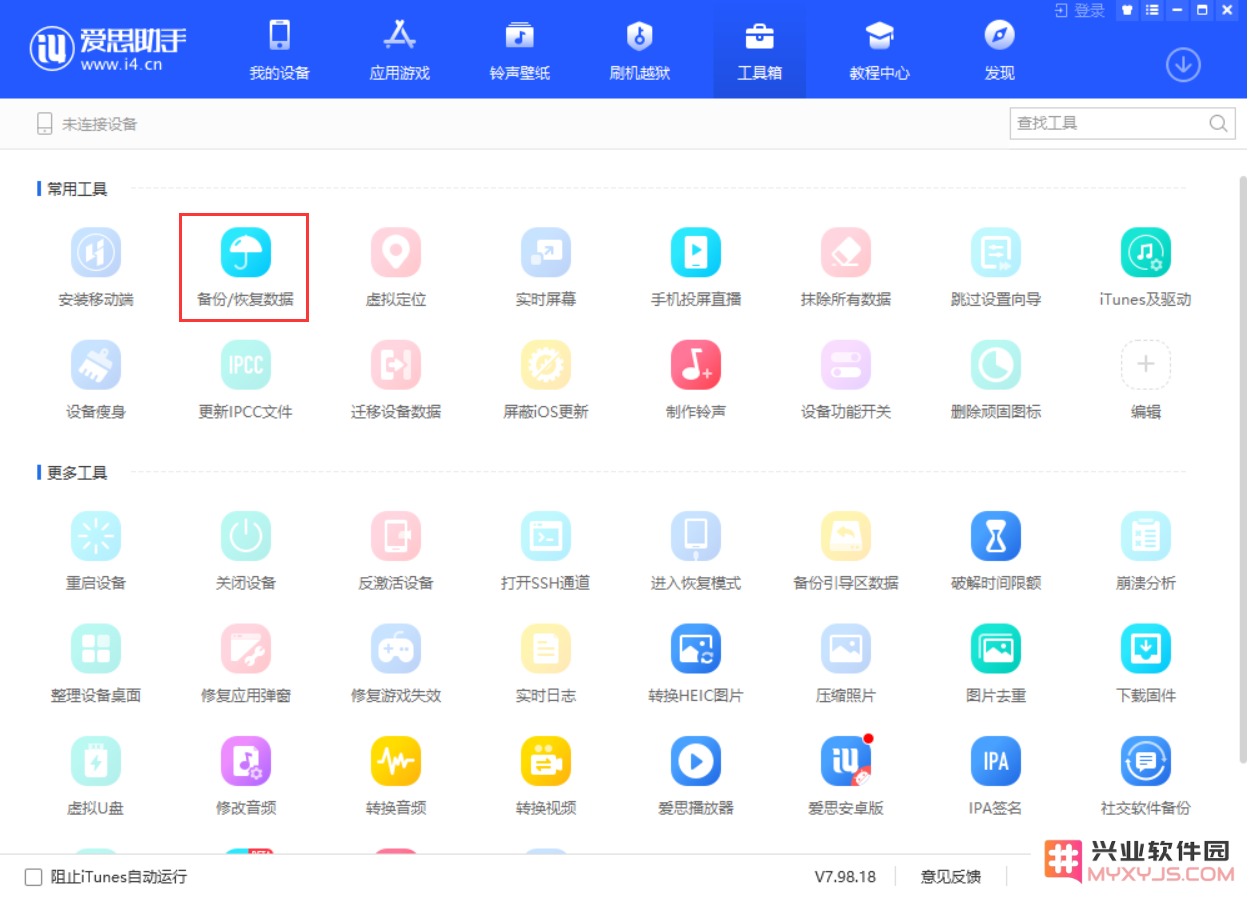Open the 虚拟U盘 tool
The height and width of the screenshot is (898, 1247).
pyautogui.click(x=96, y=775)
